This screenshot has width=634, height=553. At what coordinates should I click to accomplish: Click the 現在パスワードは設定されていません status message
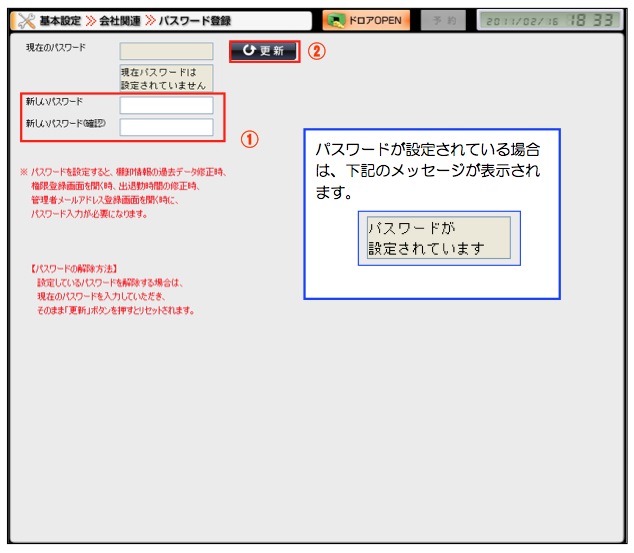[x=166, y=78]
